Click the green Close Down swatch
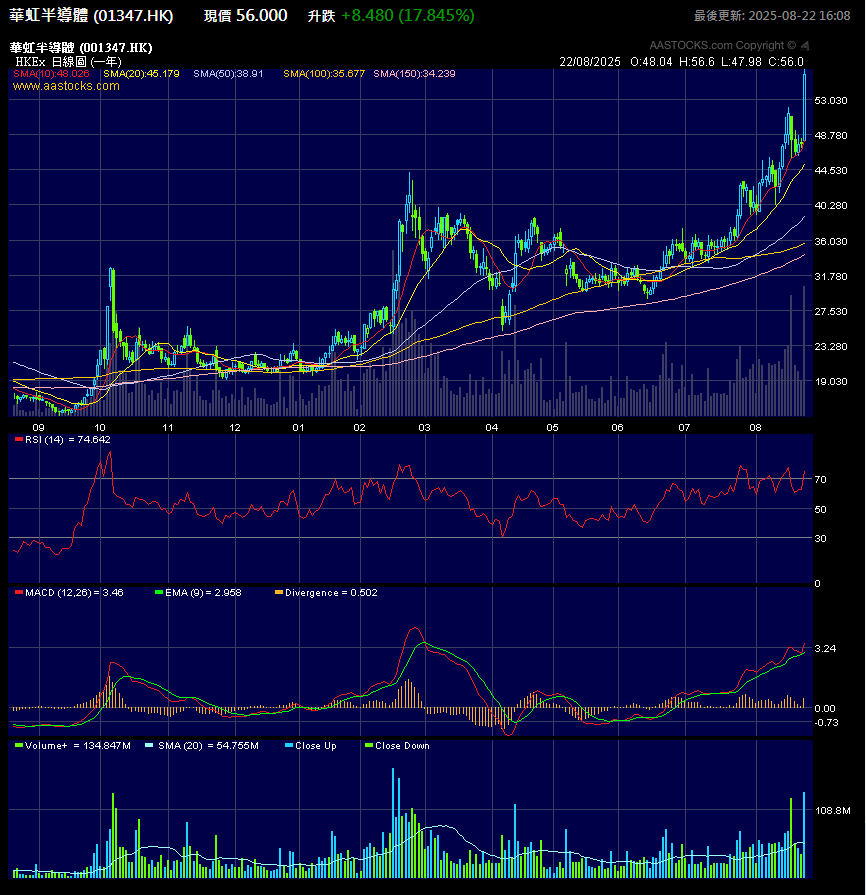The width and height of the screenshot is (866, 895). 369,745
